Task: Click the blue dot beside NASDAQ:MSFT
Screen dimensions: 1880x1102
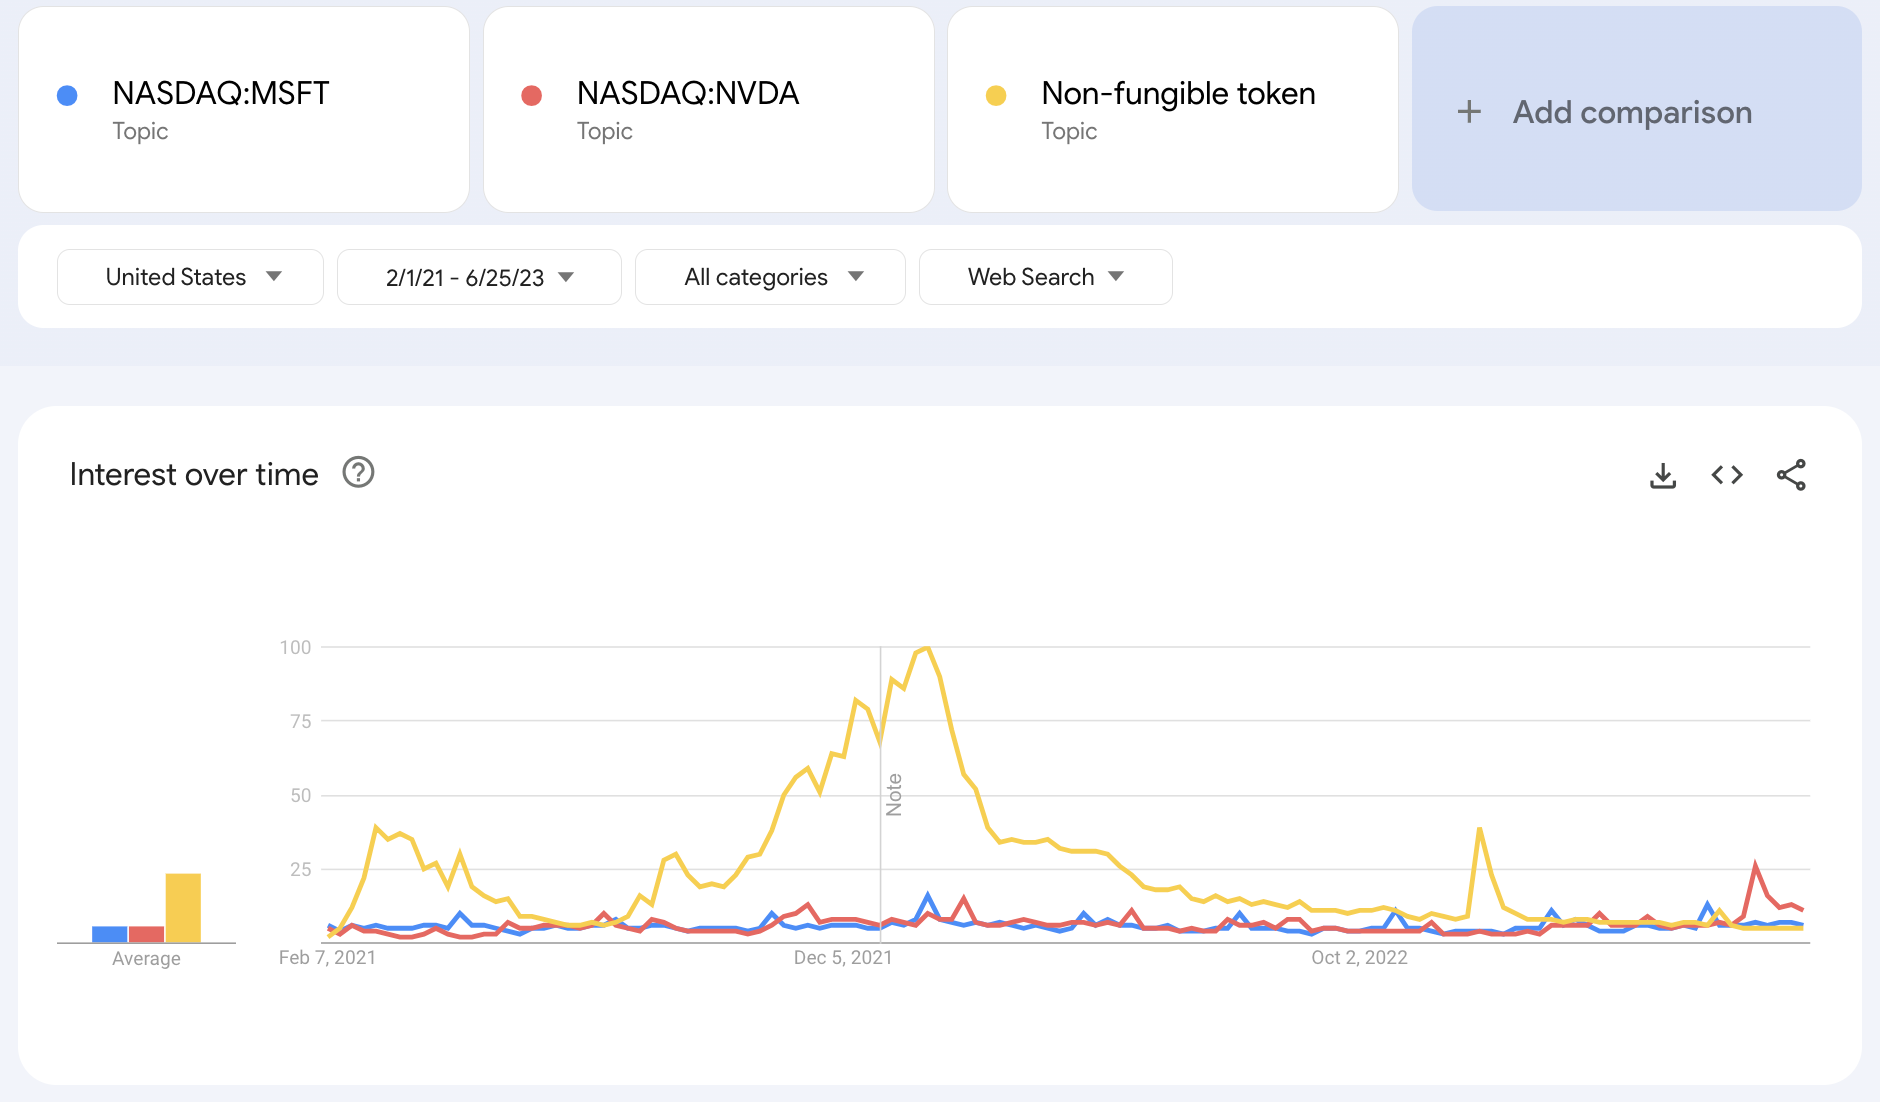Action: click(67, 95)
